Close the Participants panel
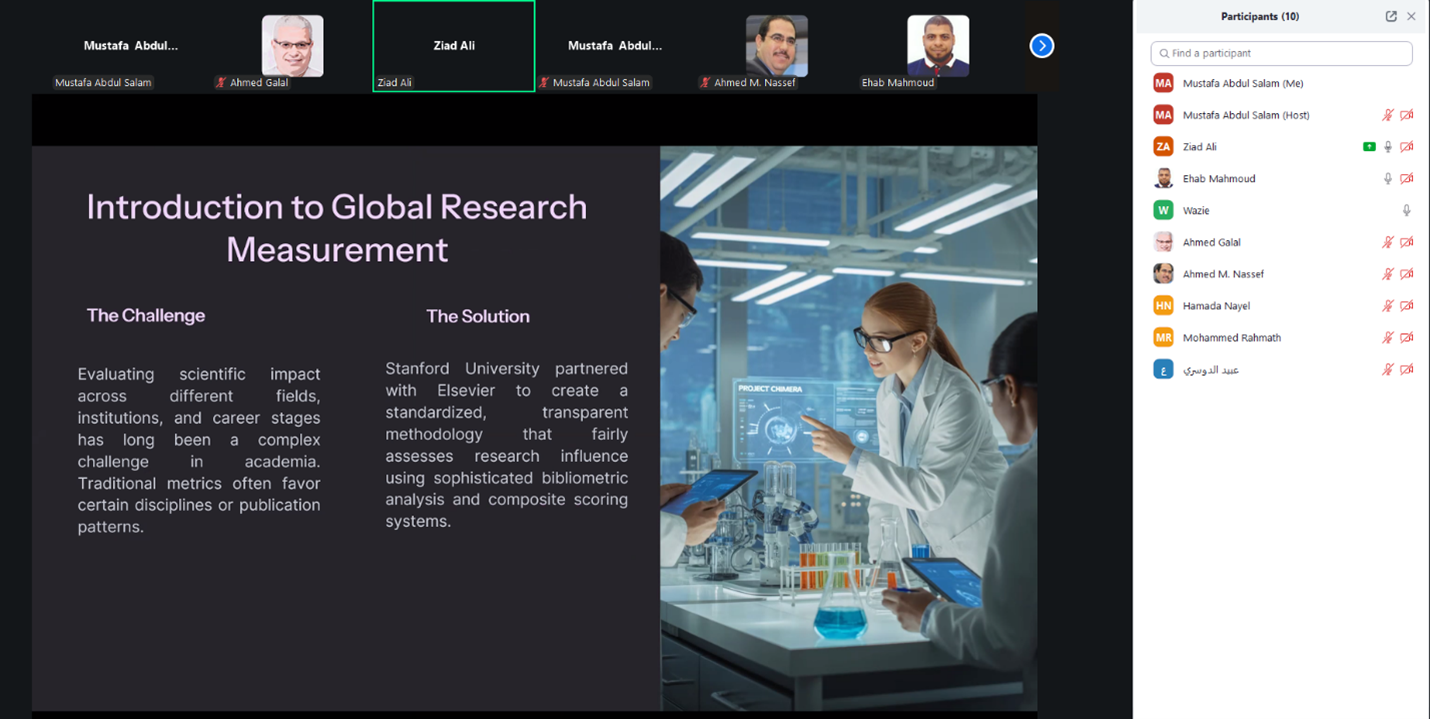Viewport: 1430px width, 719px height. 1411,17
